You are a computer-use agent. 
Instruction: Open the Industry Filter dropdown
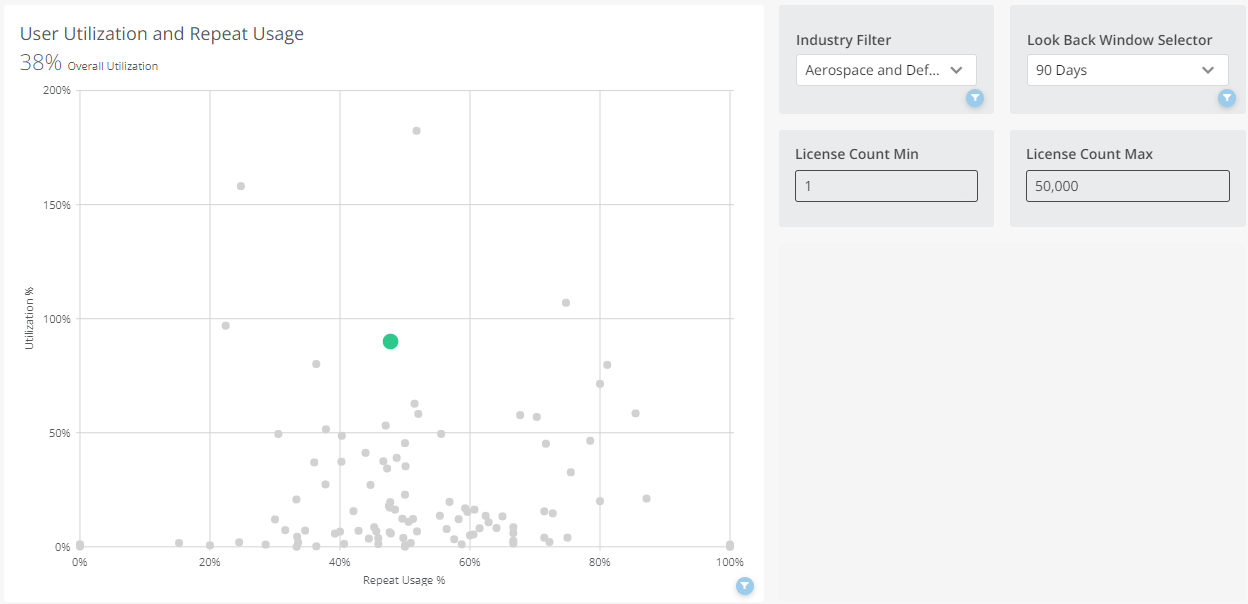[x=885, y=70]
